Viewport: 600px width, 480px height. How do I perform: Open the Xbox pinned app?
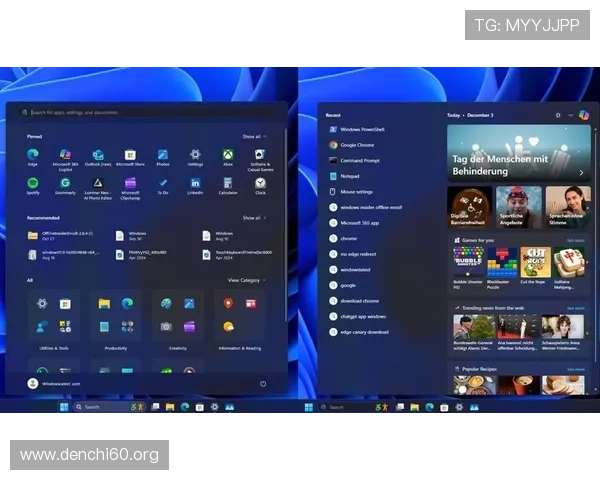(228, 155)
